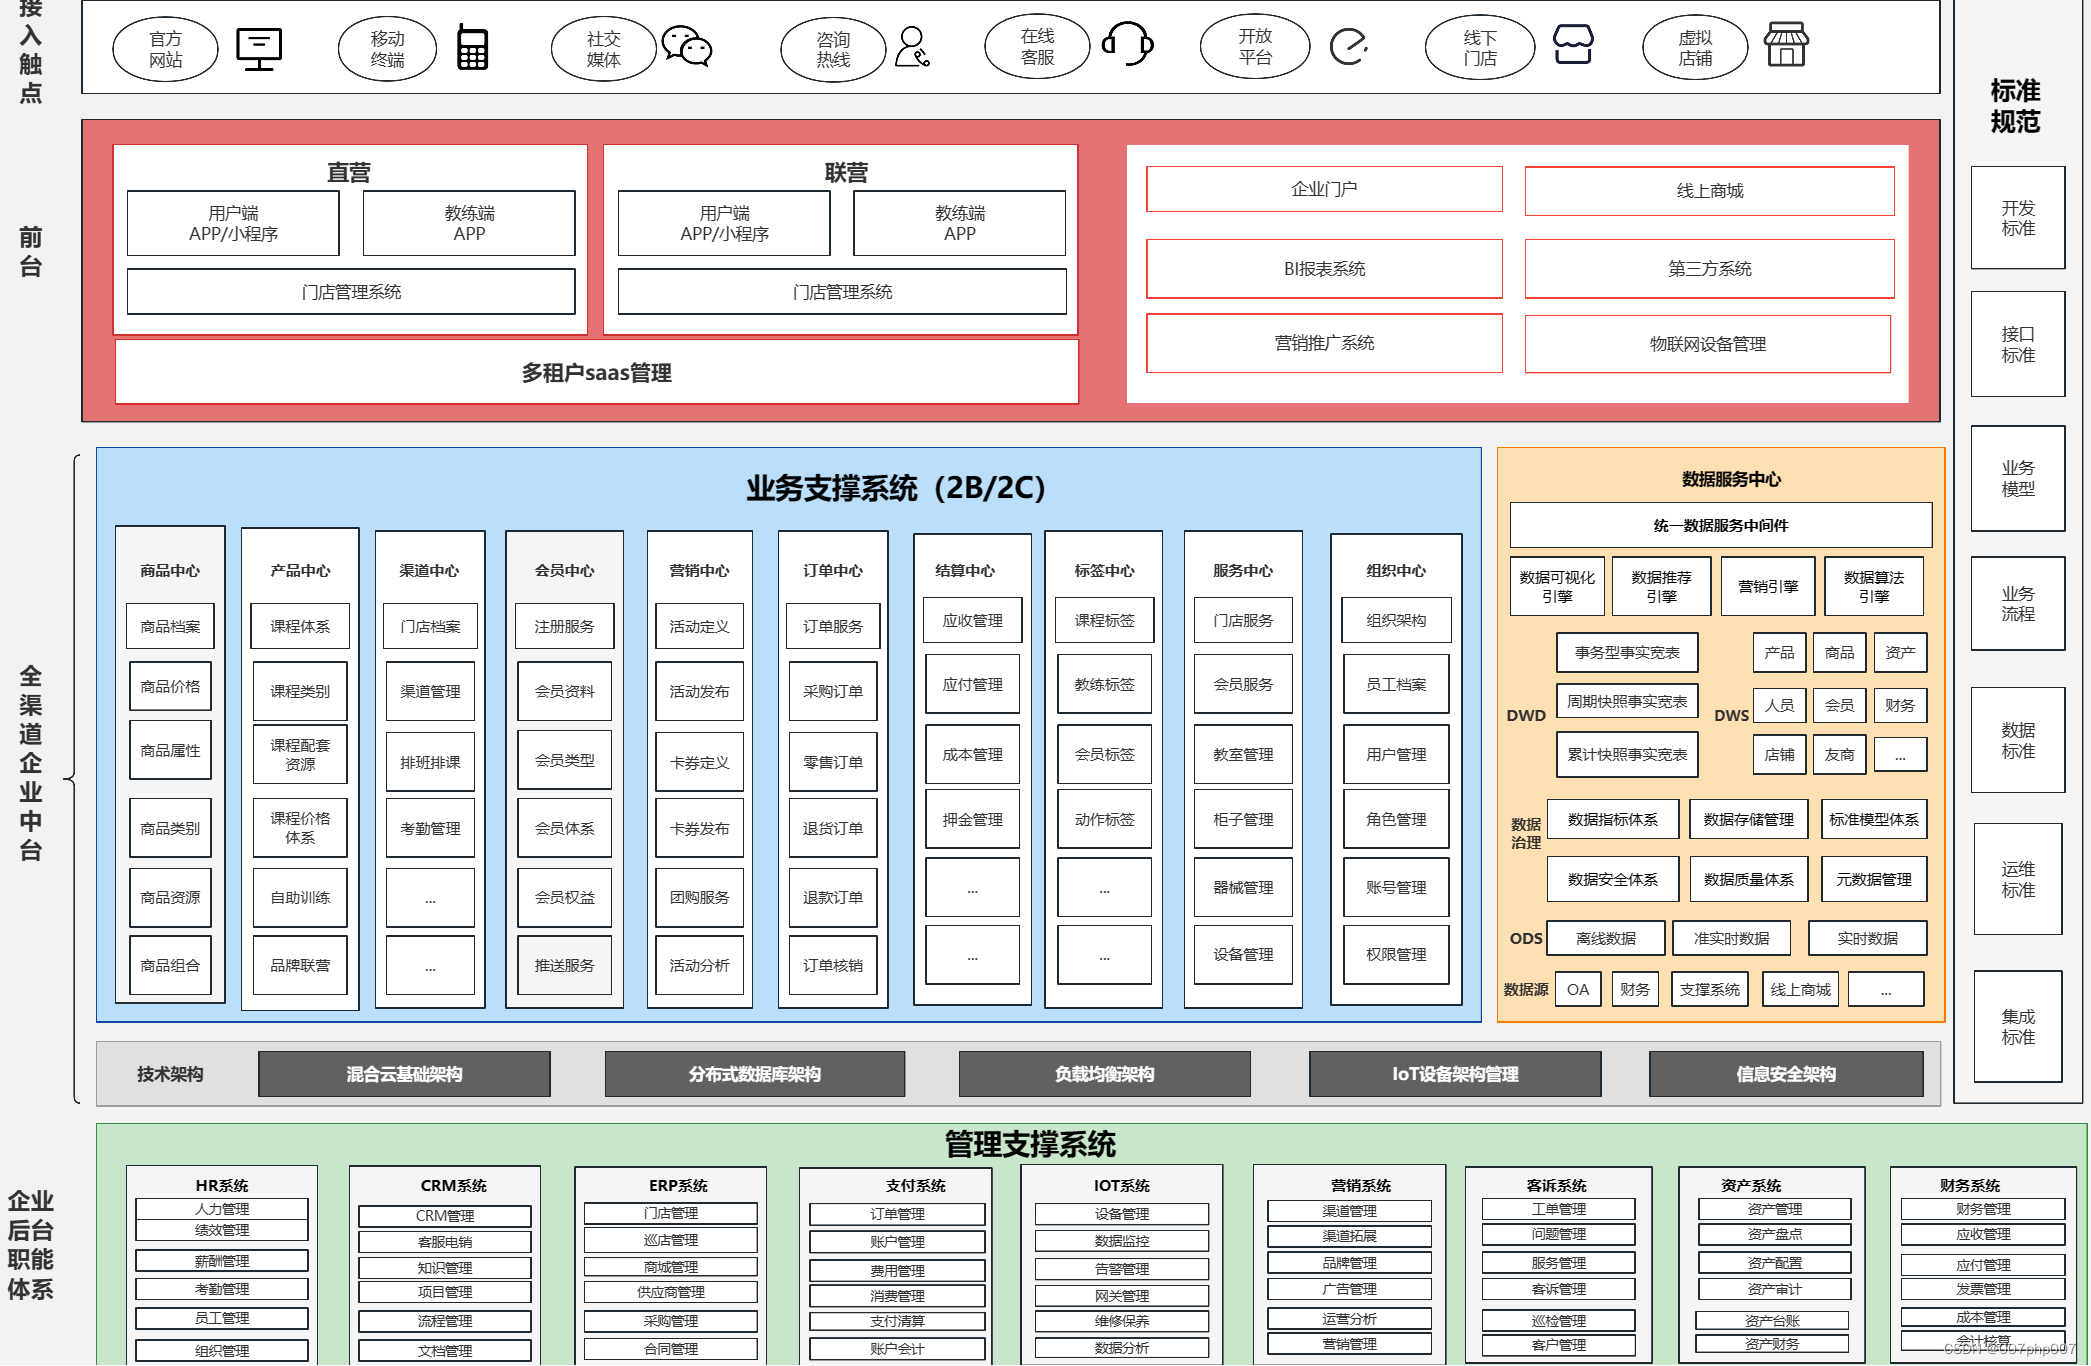
Task: Click the 实时数据 box in the ODS row
Action: pyautogui.click(x=1867, y=938)
